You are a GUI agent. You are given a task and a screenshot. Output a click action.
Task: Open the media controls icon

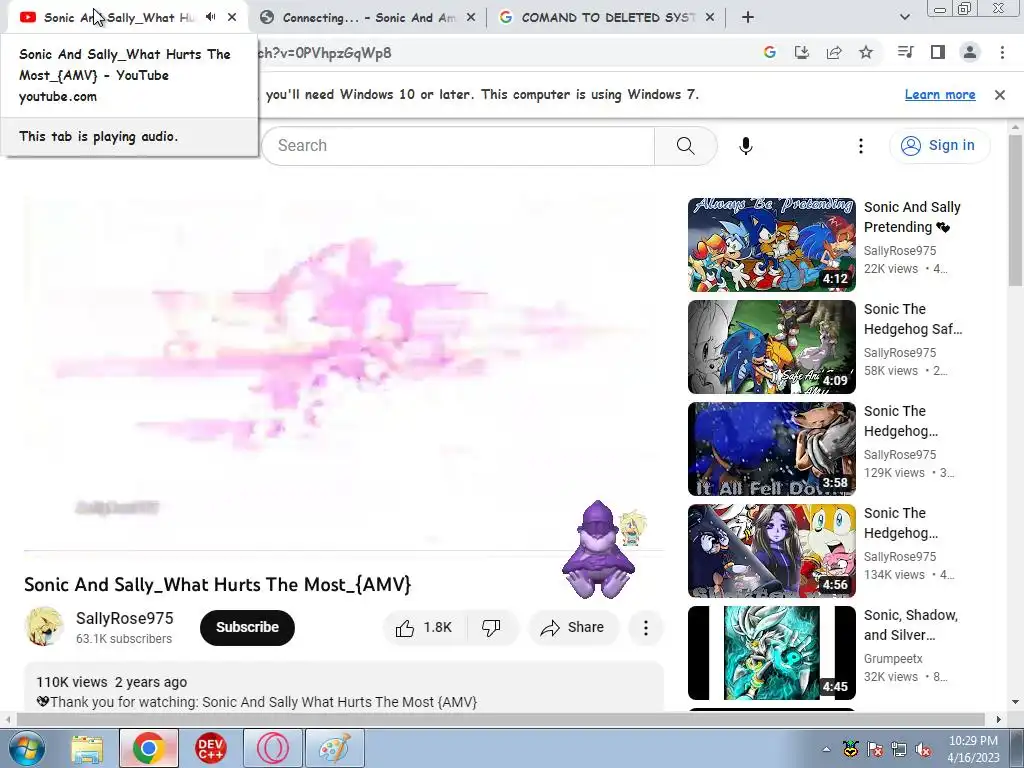[x=905, y=52]
